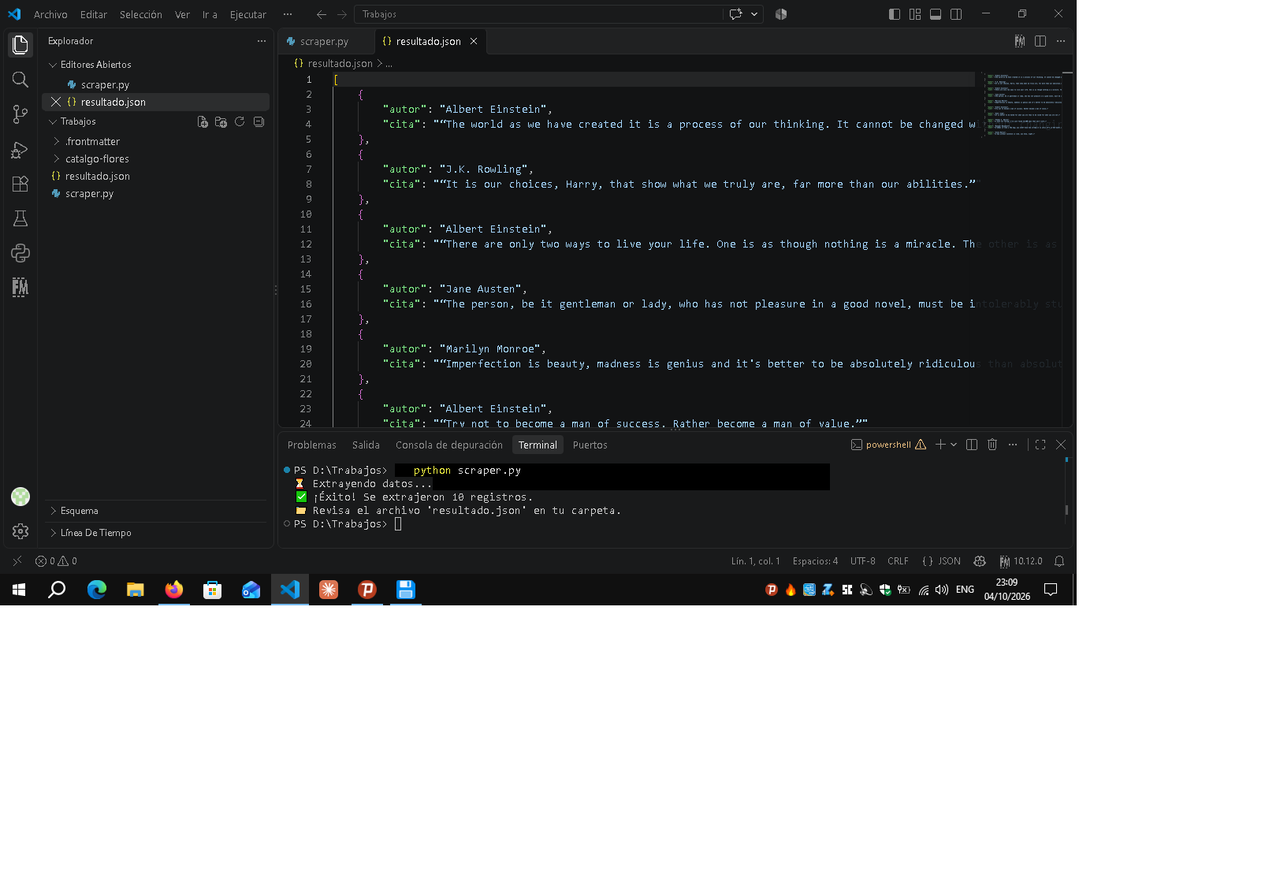This screenshot has height=886, width=1280.
Task: Toggle primary side bar visibility
Action: (894, 14)
